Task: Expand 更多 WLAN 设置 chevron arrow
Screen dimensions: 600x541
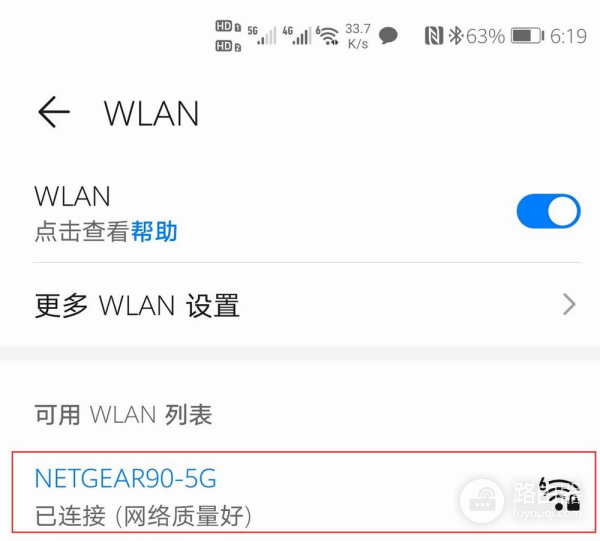Action: click(x=569, y=305)
